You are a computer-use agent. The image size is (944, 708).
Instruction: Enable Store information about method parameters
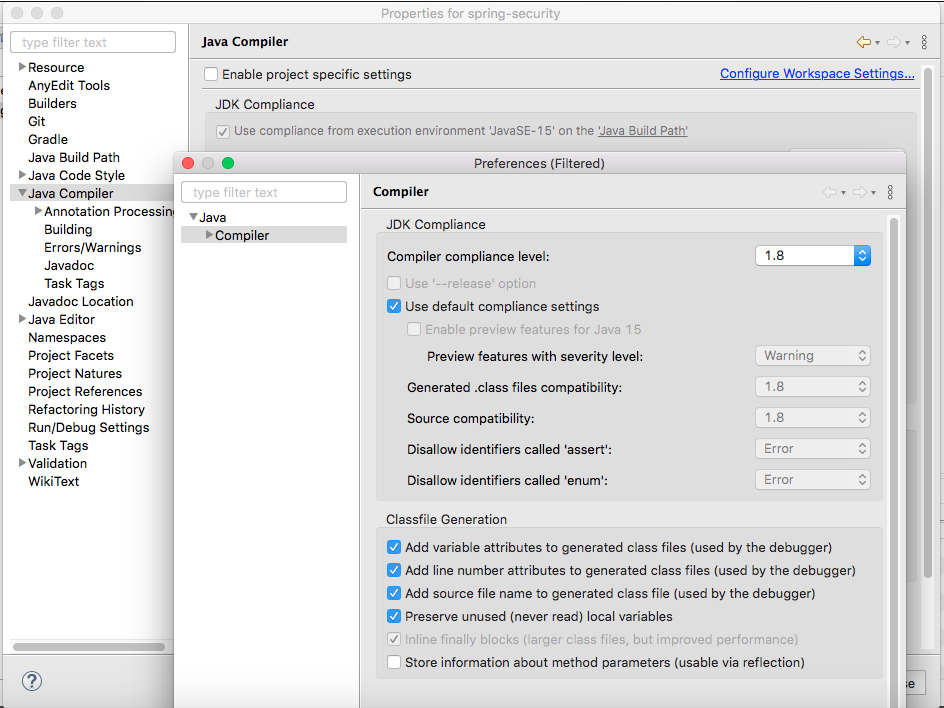394,662
